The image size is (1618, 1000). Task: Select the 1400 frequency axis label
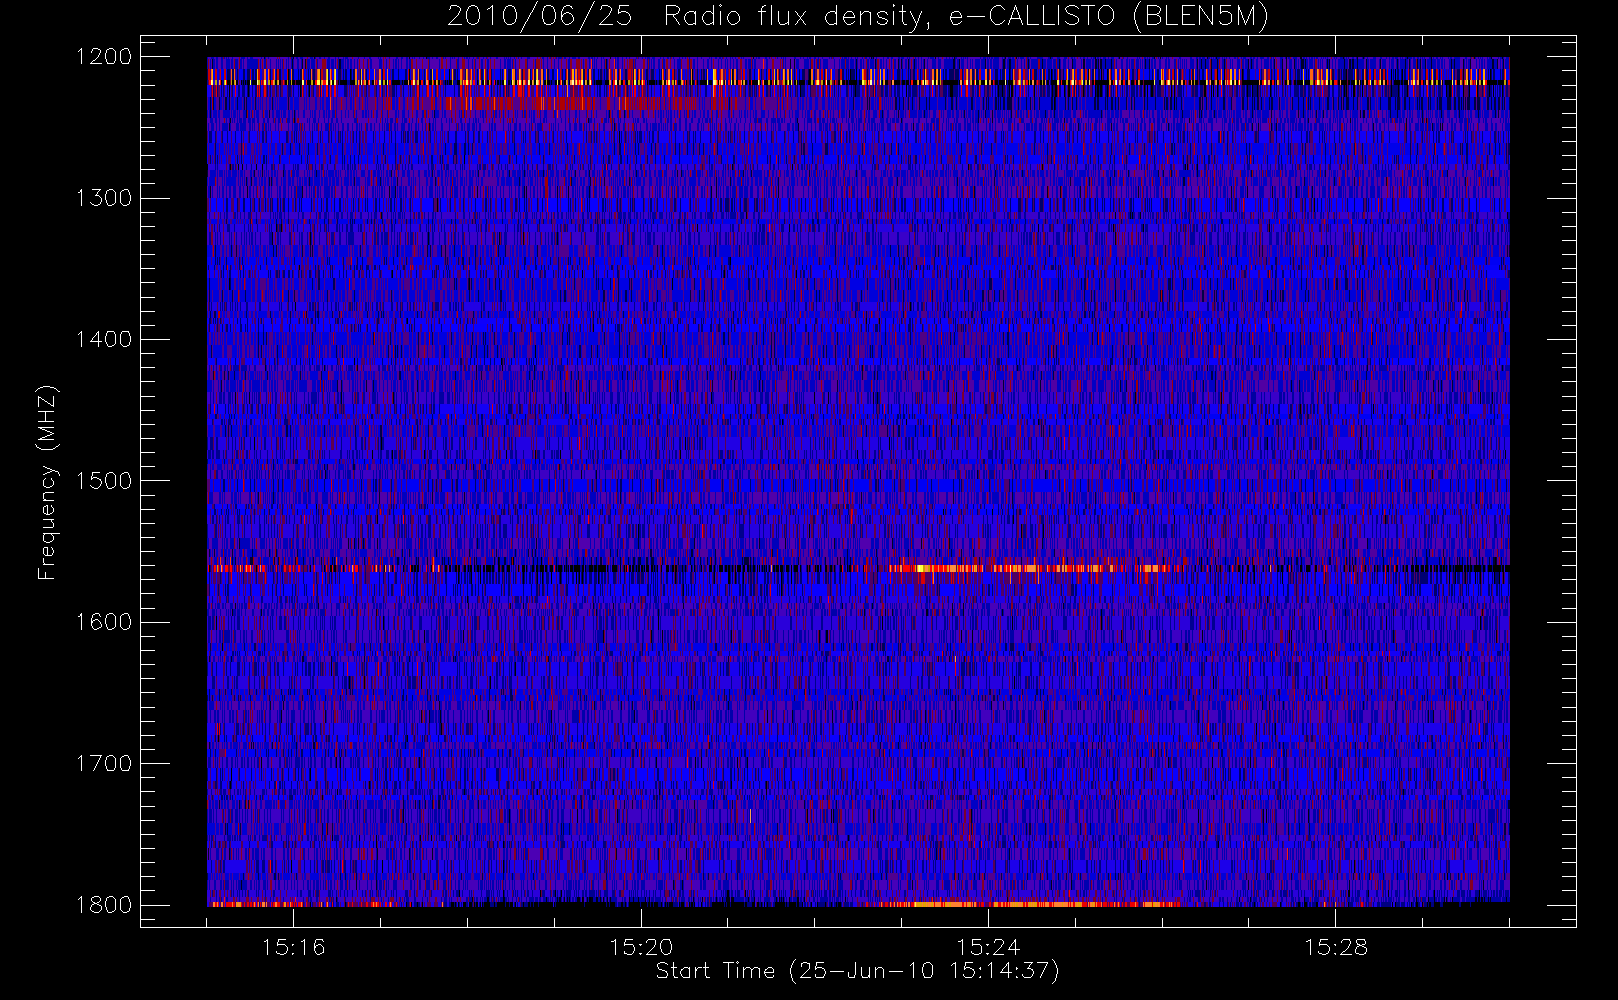(x=104, y=340)
